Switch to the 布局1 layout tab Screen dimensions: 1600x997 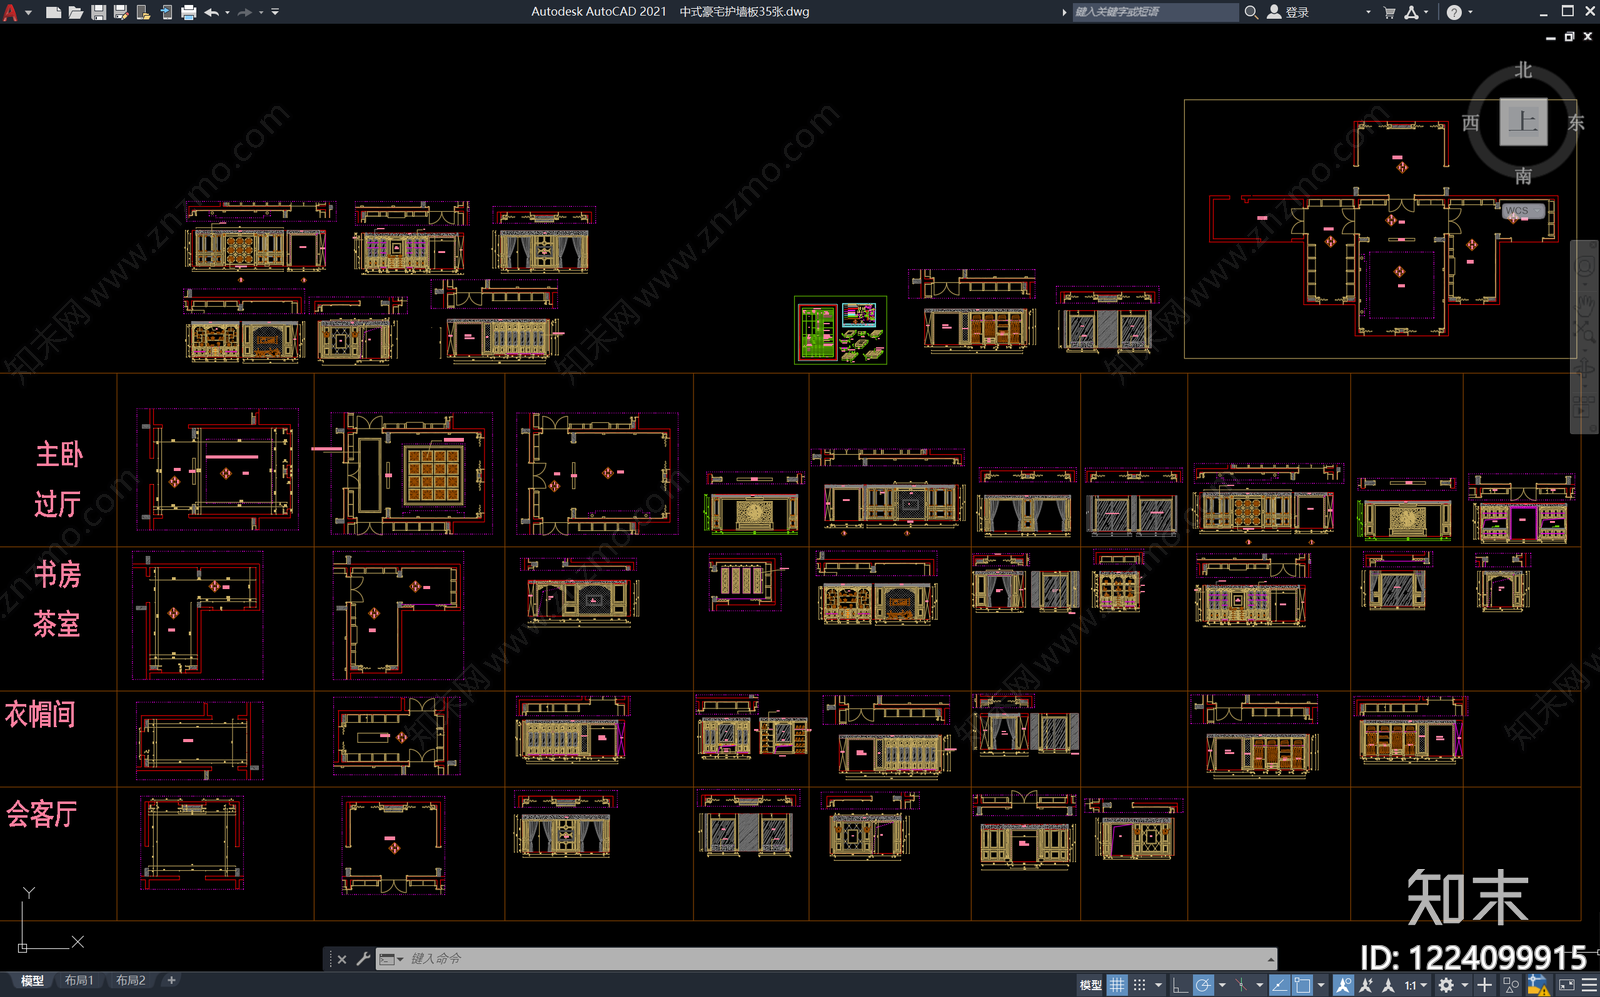pos(79,981)
